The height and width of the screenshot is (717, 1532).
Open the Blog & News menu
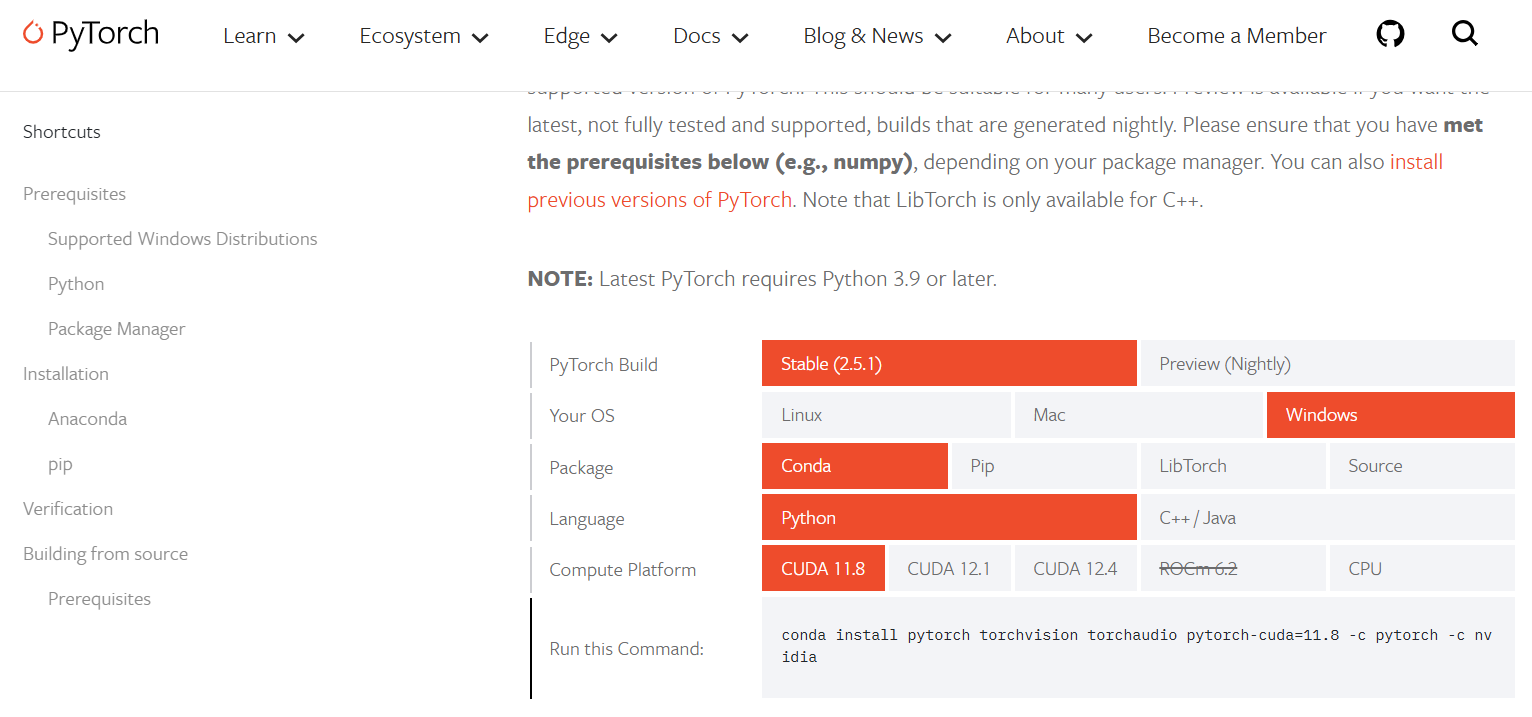tap(876, 36)
